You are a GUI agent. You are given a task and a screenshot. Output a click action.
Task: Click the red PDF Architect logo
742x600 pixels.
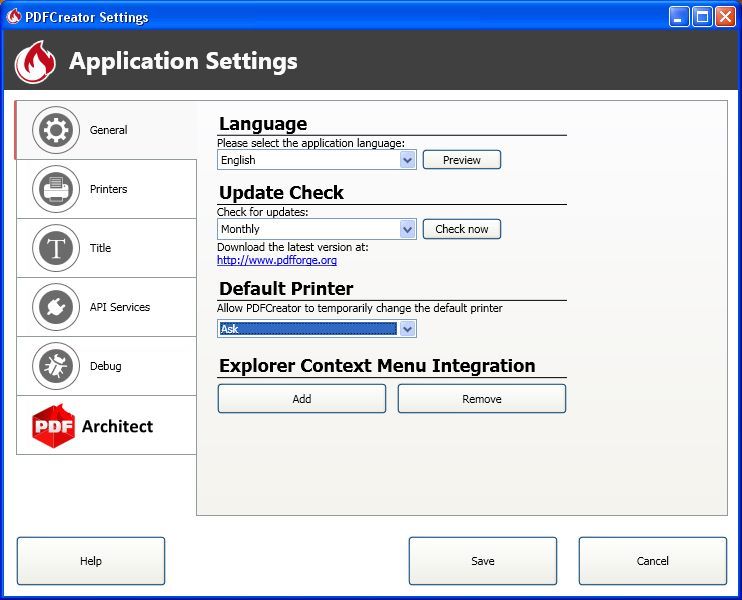coord(53,426)
